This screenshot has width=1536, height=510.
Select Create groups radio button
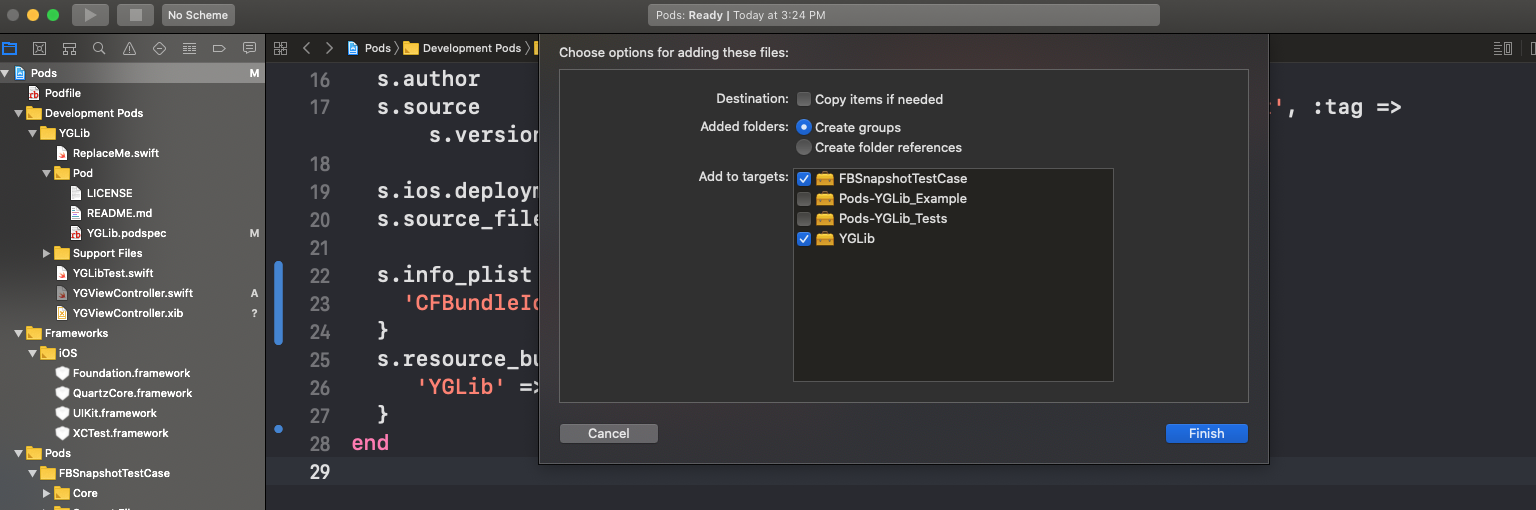click(x=804, y=127)
